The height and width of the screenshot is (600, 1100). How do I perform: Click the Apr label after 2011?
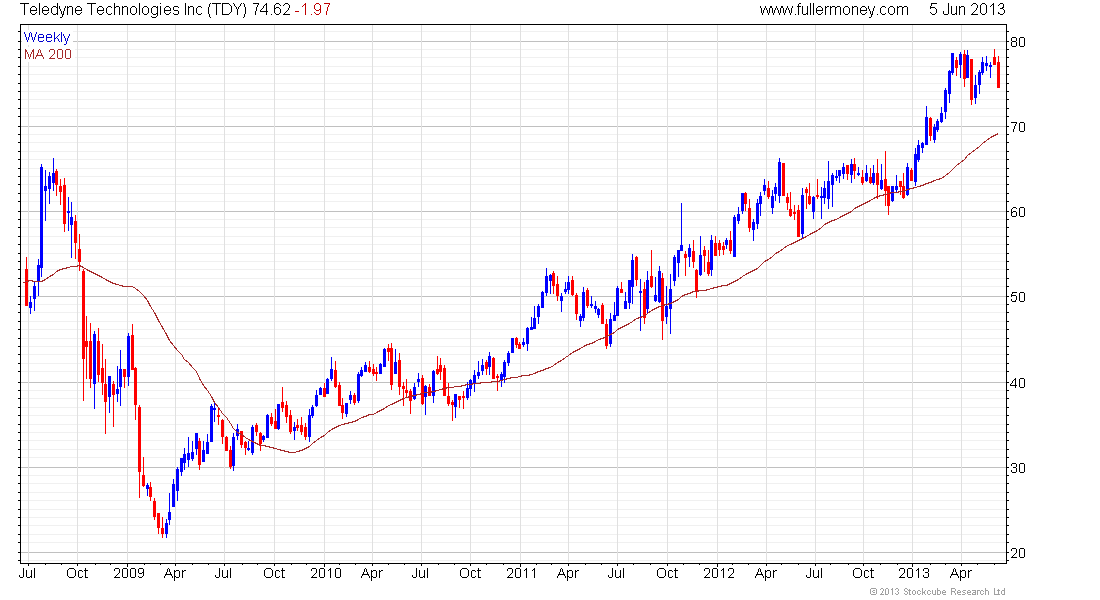click(x=568, y=573)
